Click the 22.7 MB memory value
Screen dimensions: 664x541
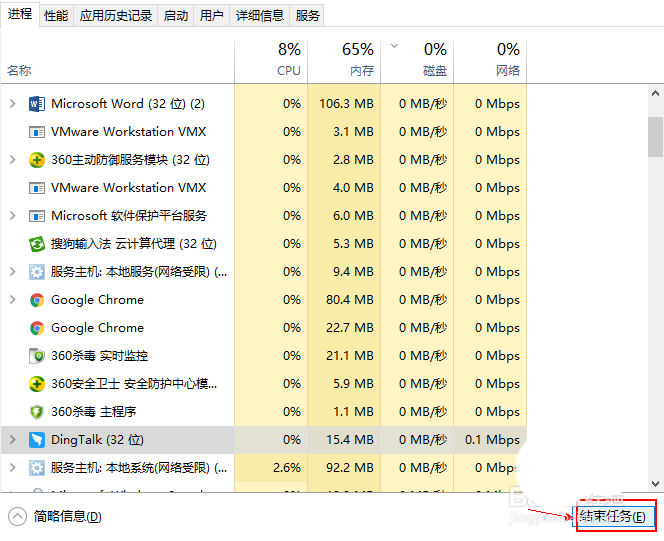pyautogui.click(x=350, y=328)
